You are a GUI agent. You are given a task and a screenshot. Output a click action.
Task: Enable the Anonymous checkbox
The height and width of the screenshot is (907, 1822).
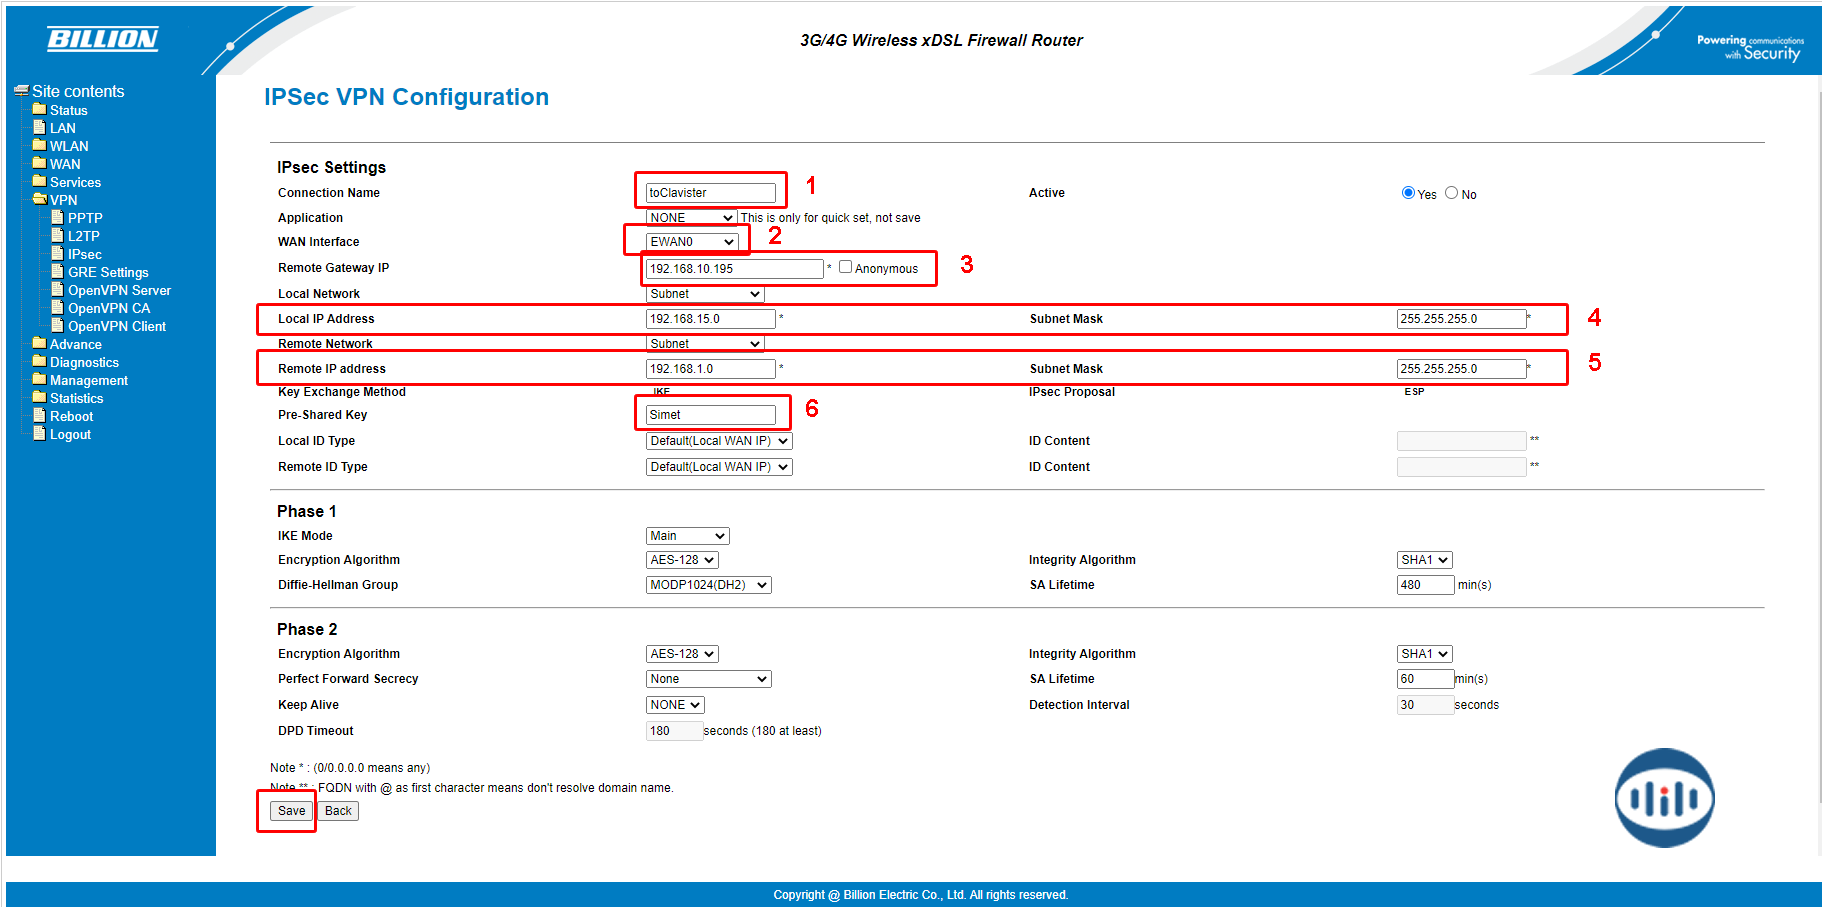click(845, 267)
